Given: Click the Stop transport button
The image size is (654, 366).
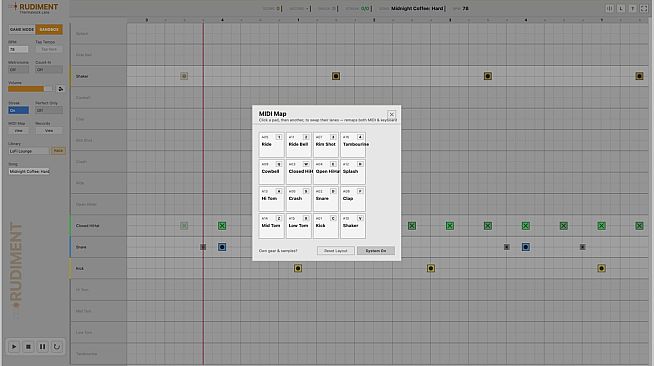Looking at the screenshot, I should [28, 346].
